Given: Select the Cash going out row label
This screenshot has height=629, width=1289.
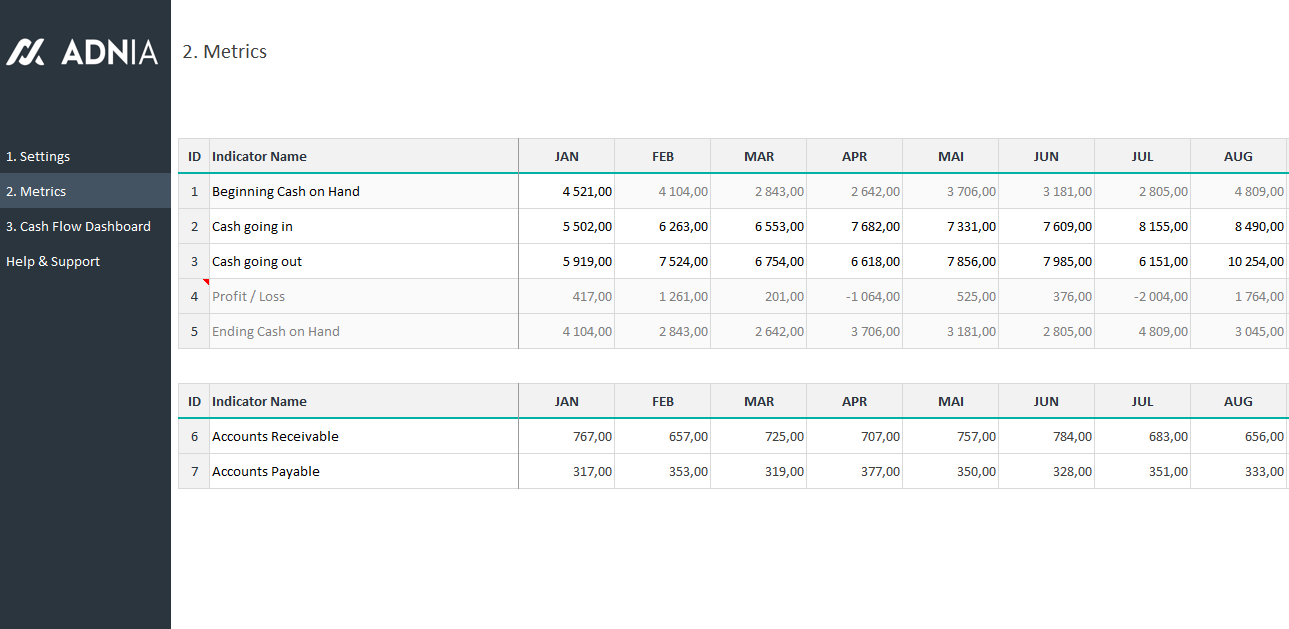Looking at the screenshot, I should point(257,261).
